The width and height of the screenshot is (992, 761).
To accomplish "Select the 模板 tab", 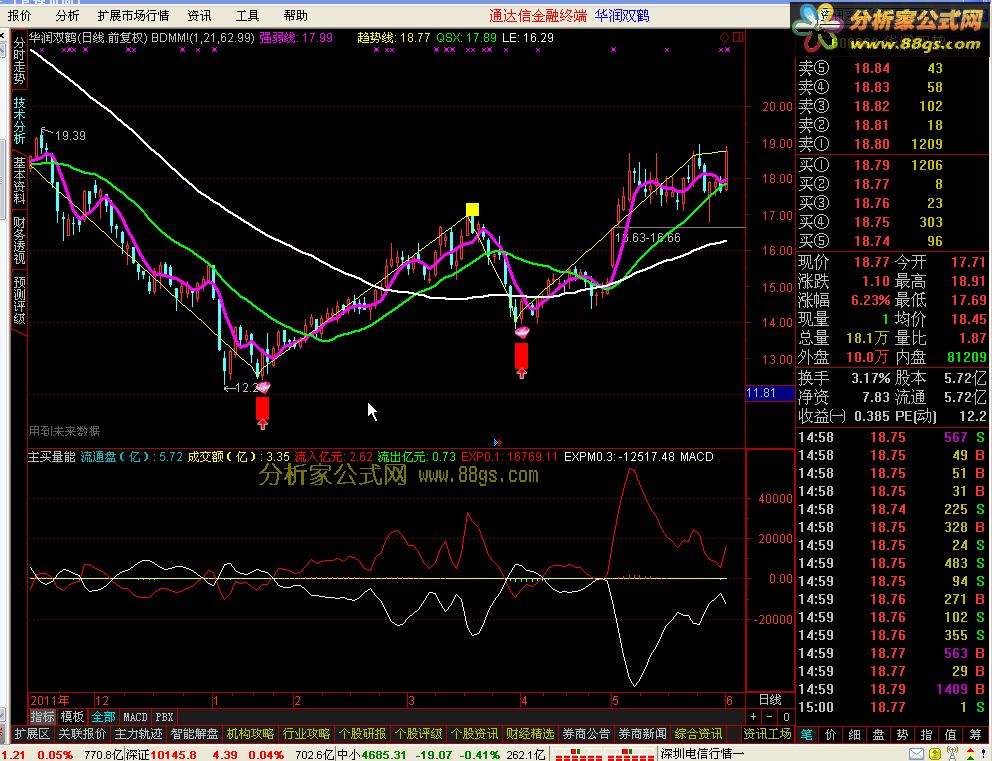I will tap(72, 717).
